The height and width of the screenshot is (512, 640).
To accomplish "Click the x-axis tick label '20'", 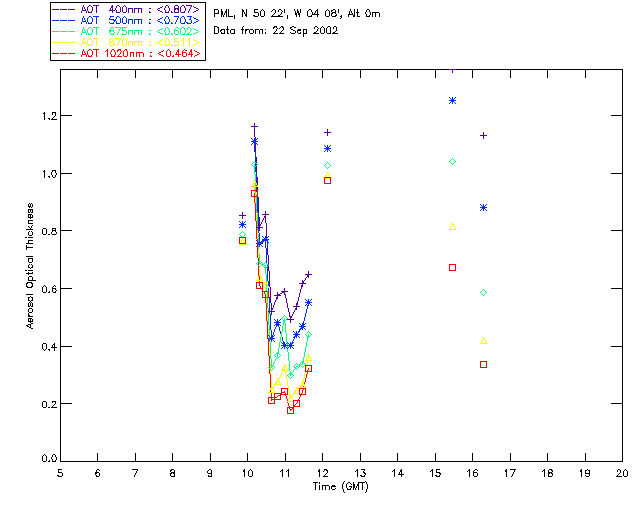I will click(622, 474).
